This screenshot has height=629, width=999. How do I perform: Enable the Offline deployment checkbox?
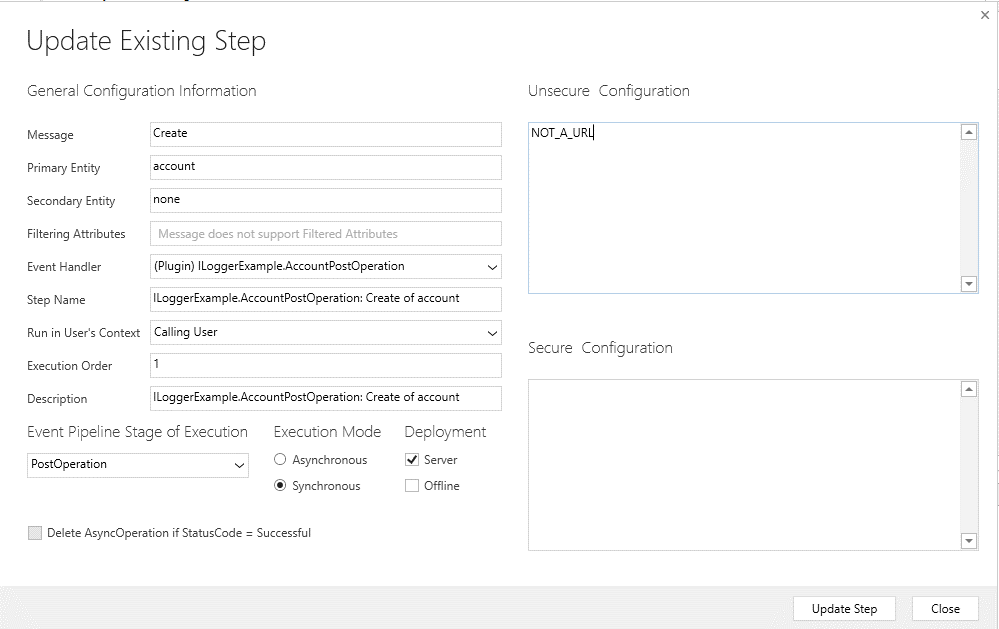point(413,485)
